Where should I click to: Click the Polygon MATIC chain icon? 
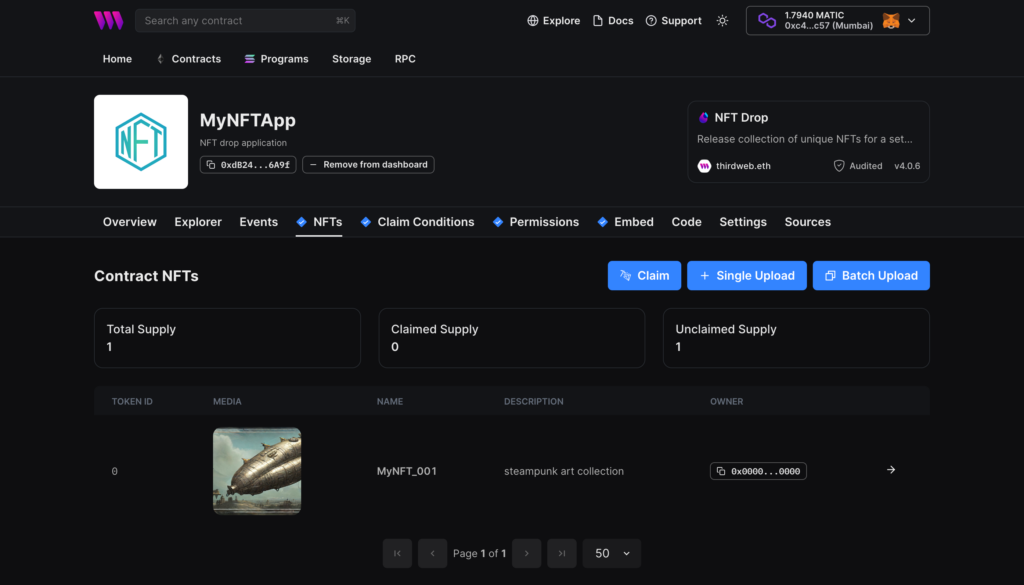coord(767,21)
